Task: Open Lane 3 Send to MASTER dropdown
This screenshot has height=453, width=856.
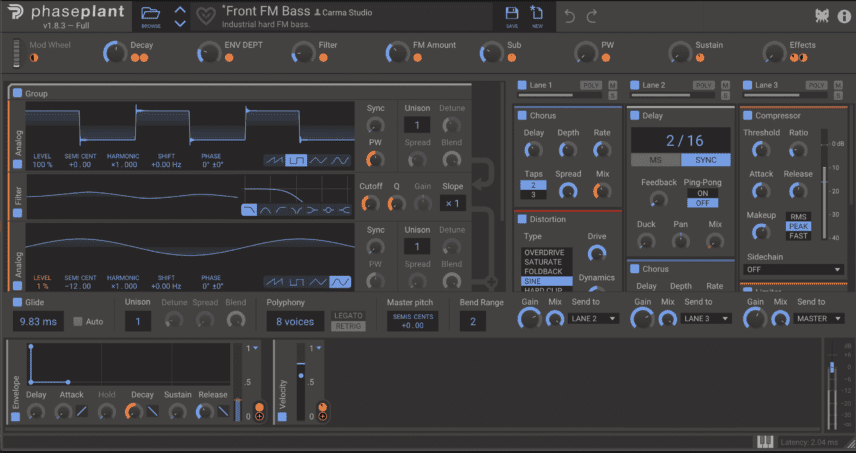Action: pyautogui.click(x=819, y=318)
